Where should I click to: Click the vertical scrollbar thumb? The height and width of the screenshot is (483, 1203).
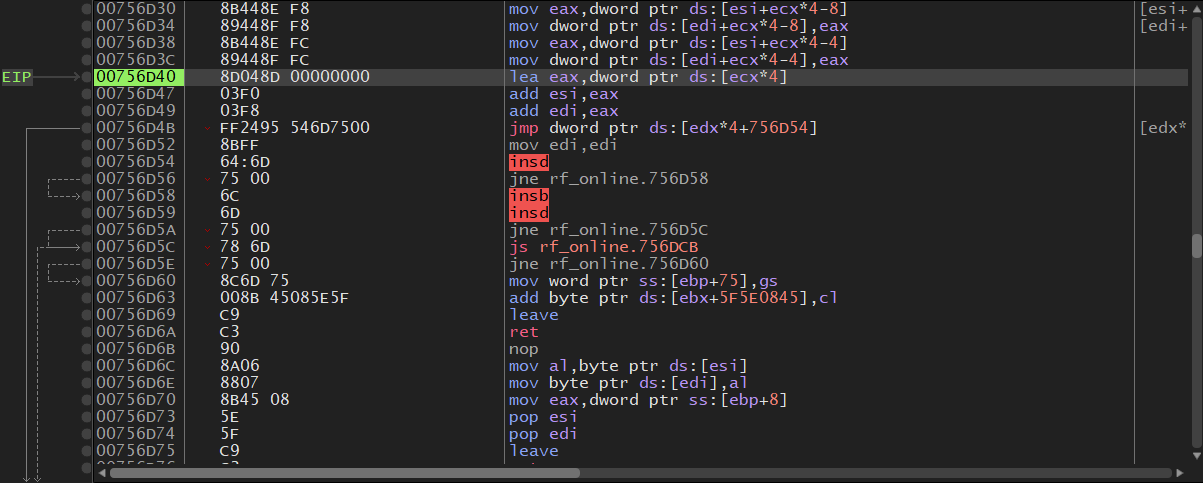click(x=1196, y=246)
